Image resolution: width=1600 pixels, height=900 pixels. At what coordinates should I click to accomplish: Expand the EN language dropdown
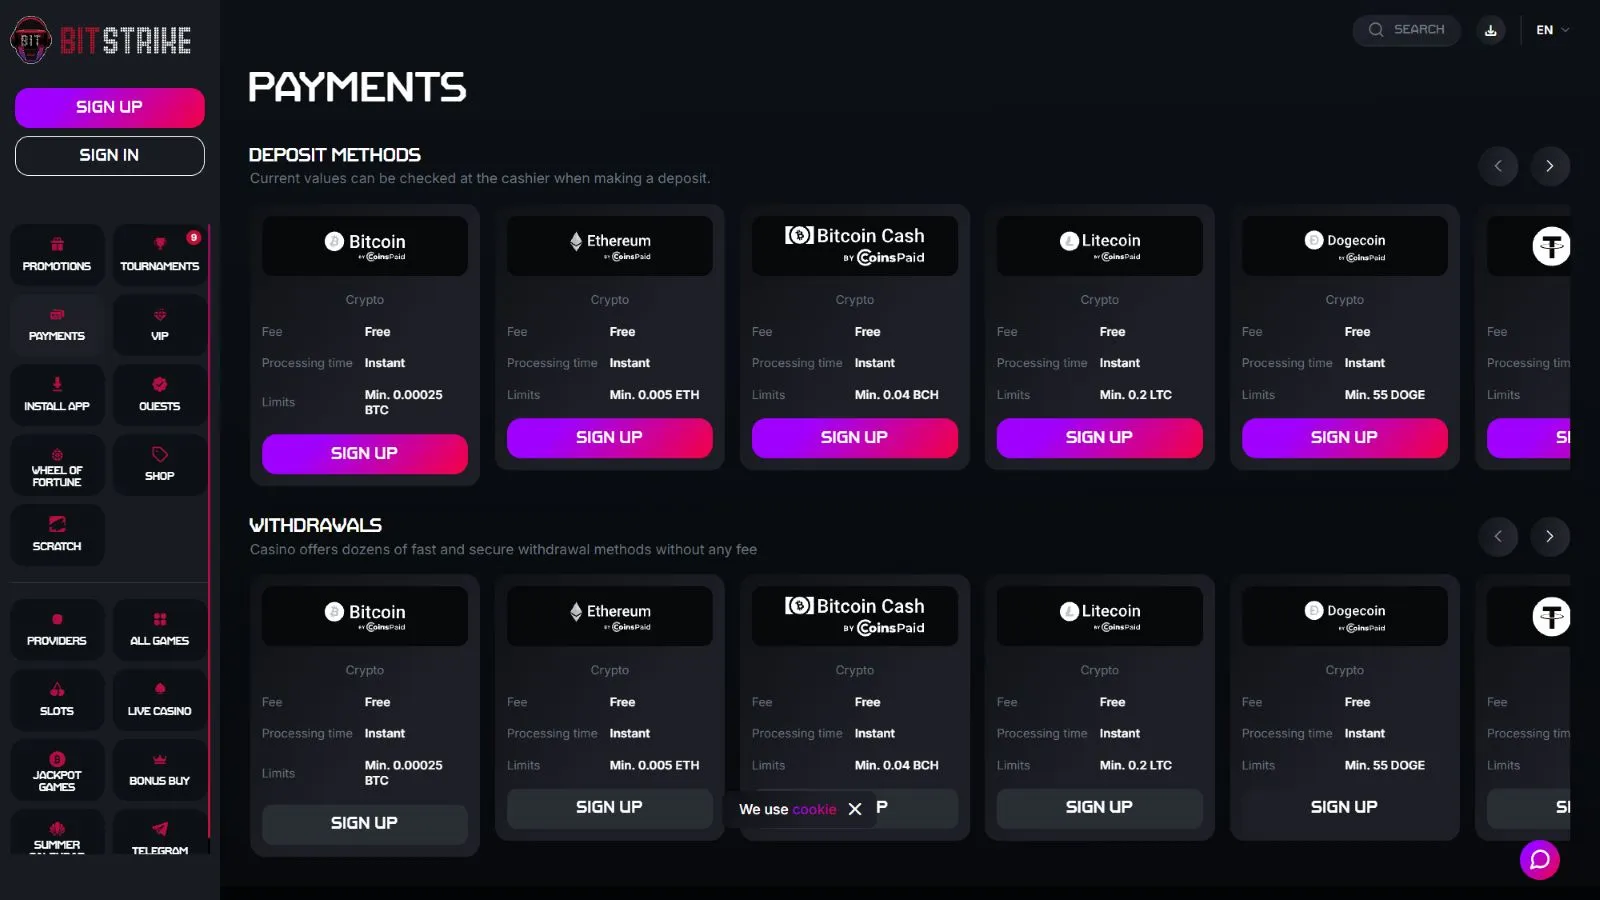click(1552, 30)
